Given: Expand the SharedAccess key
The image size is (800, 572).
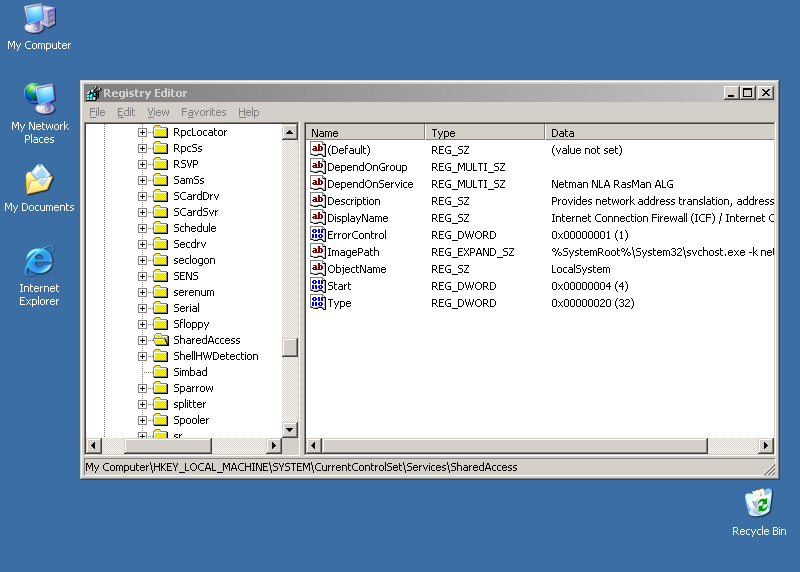Looking at the screenshot, I should (x=142, y=340).
